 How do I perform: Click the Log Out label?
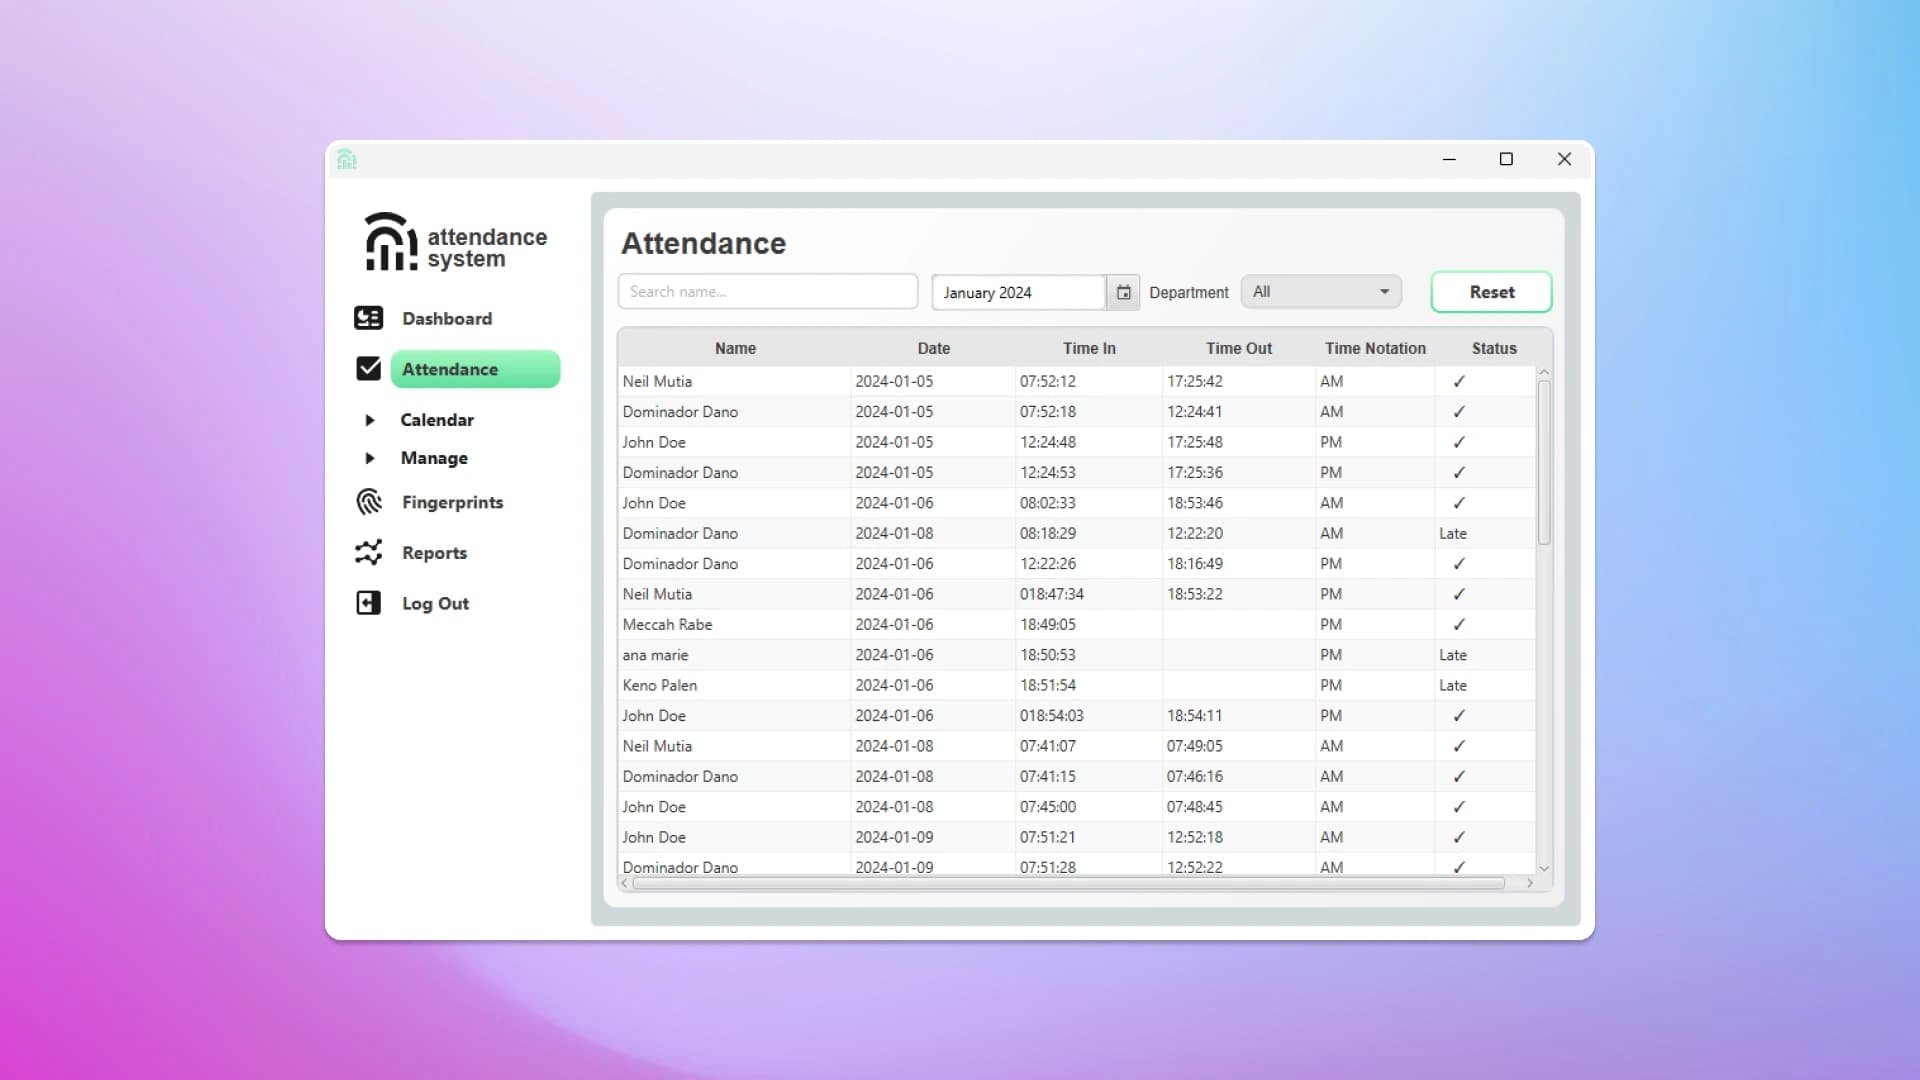(x=435, y=604)
